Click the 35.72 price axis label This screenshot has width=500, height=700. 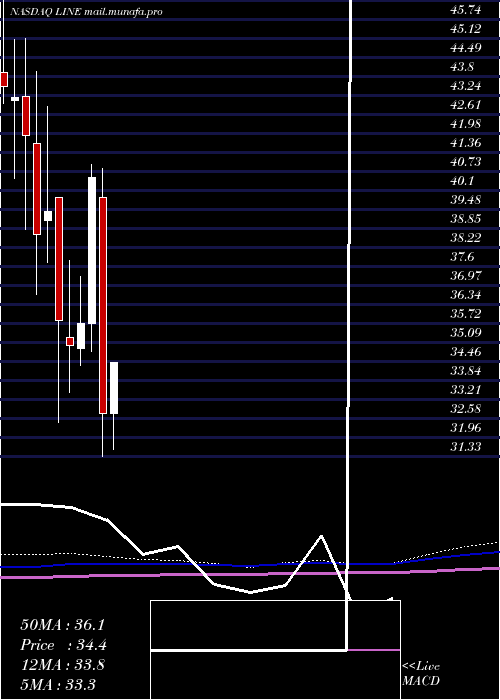tap(466, 313)
